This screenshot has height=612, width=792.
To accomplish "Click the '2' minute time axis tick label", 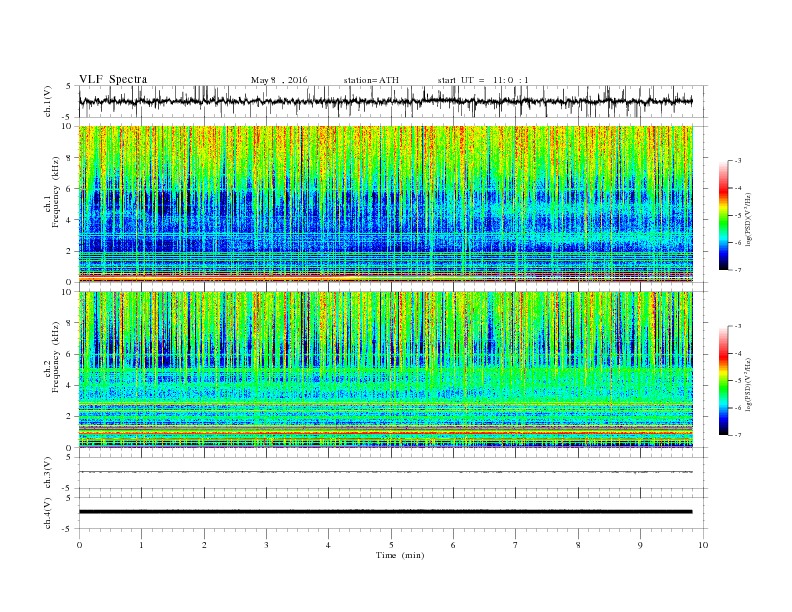I will pyautogui.click(x=204, y=545).
